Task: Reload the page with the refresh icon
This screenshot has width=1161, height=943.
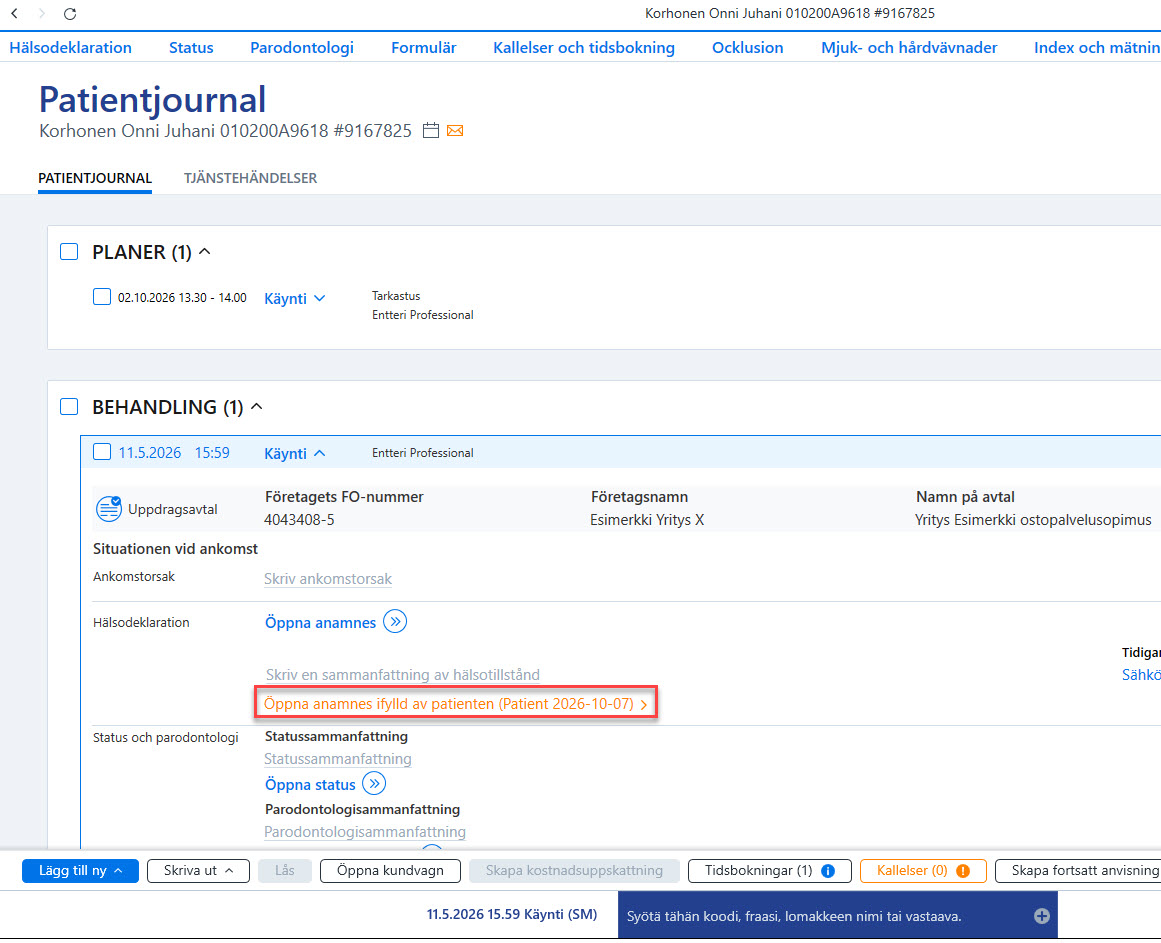Action: coord(70,13)
